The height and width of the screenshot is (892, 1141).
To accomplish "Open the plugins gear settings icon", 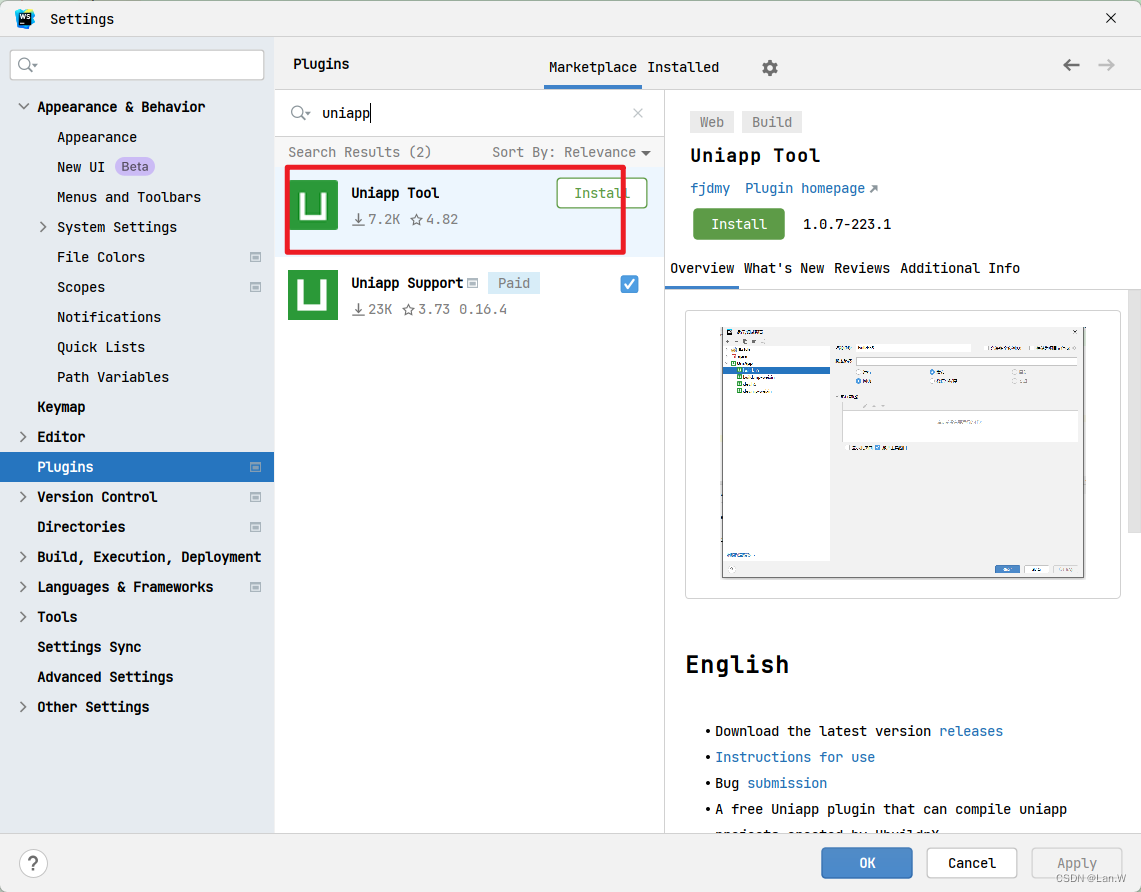I will (x=770, y=68).
